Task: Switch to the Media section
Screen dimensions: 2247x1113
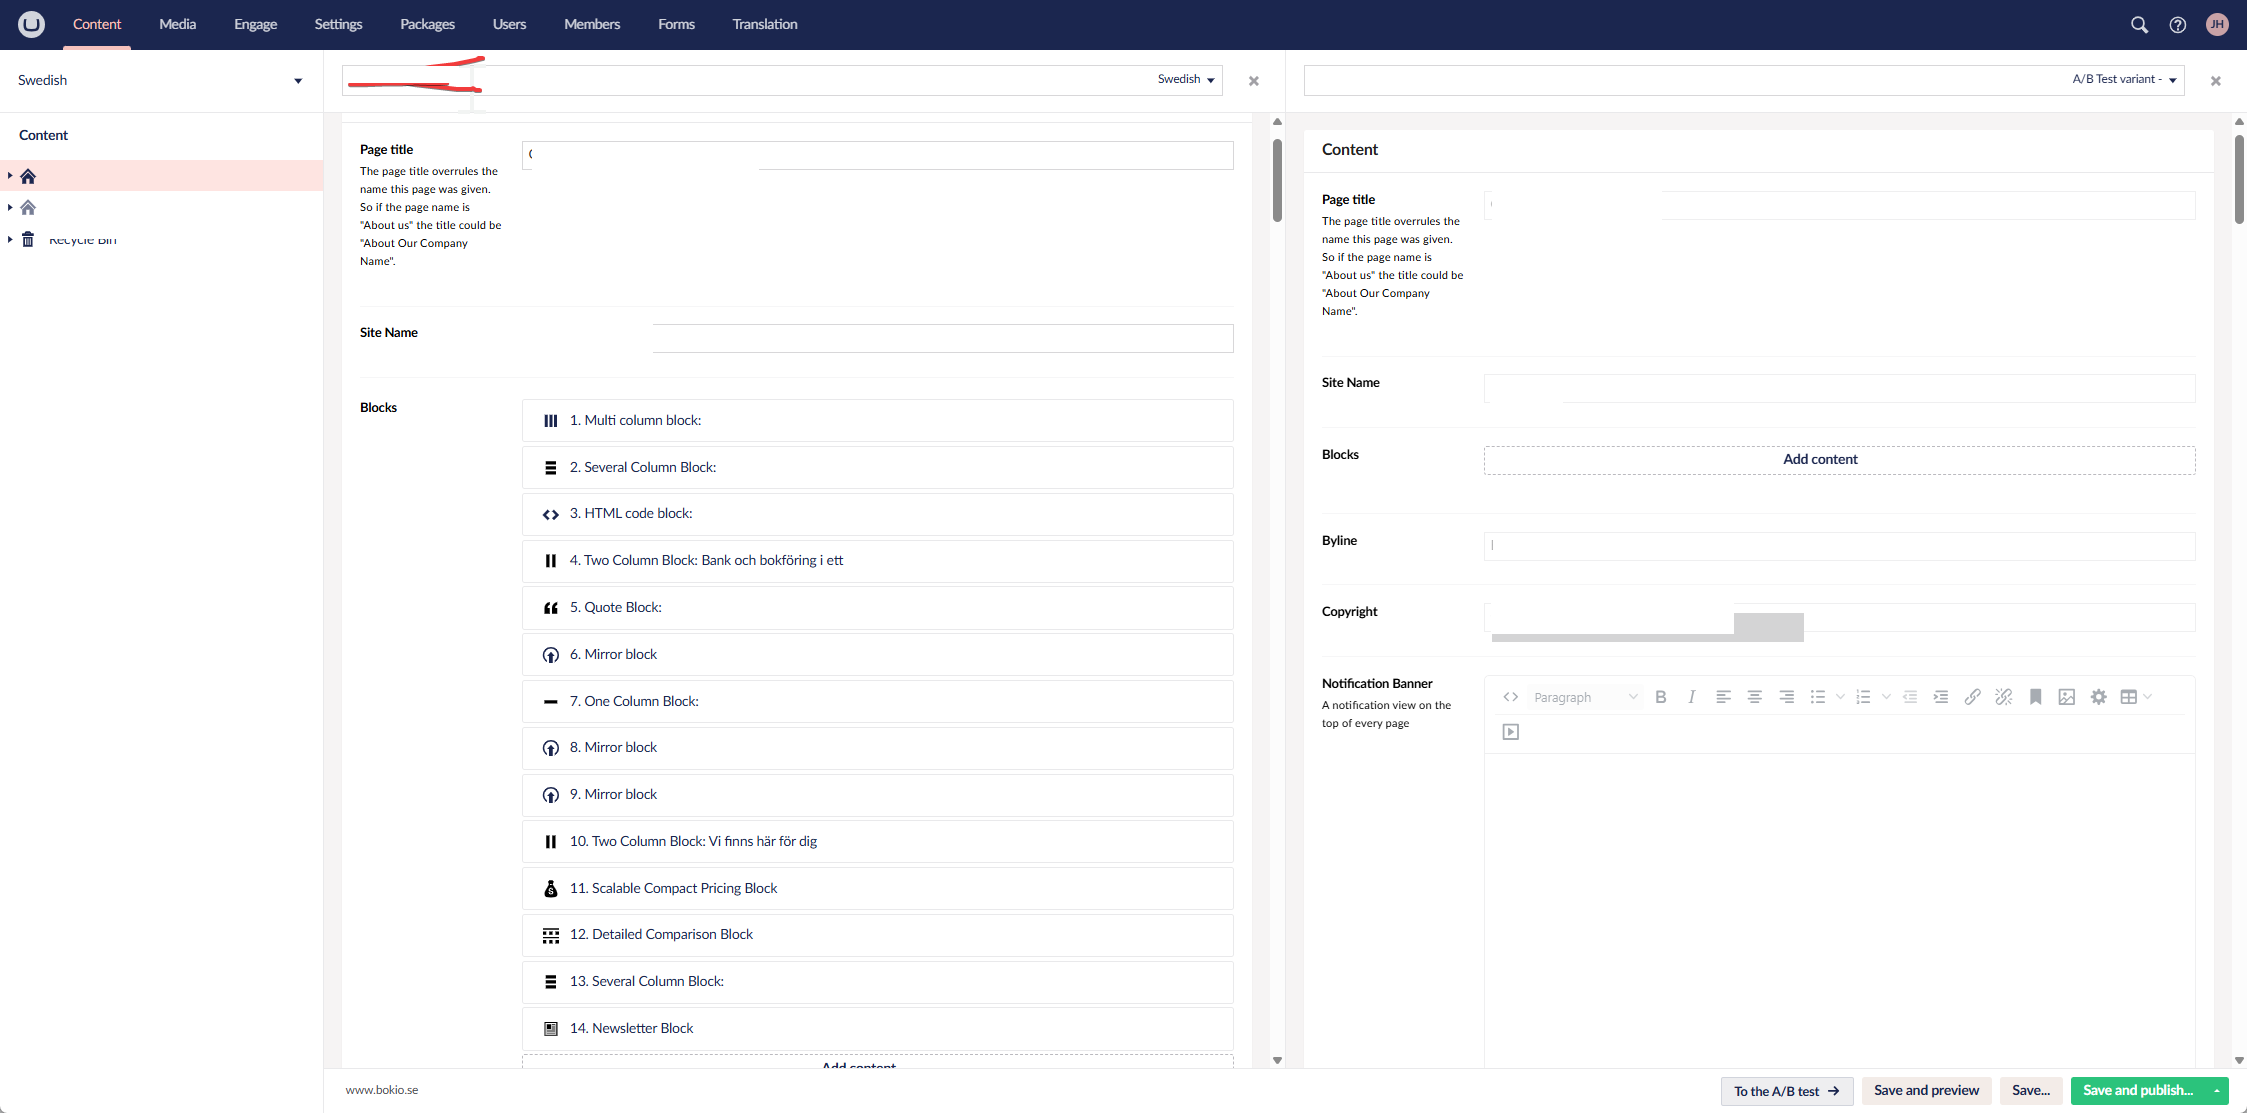Action: (177, 24)
